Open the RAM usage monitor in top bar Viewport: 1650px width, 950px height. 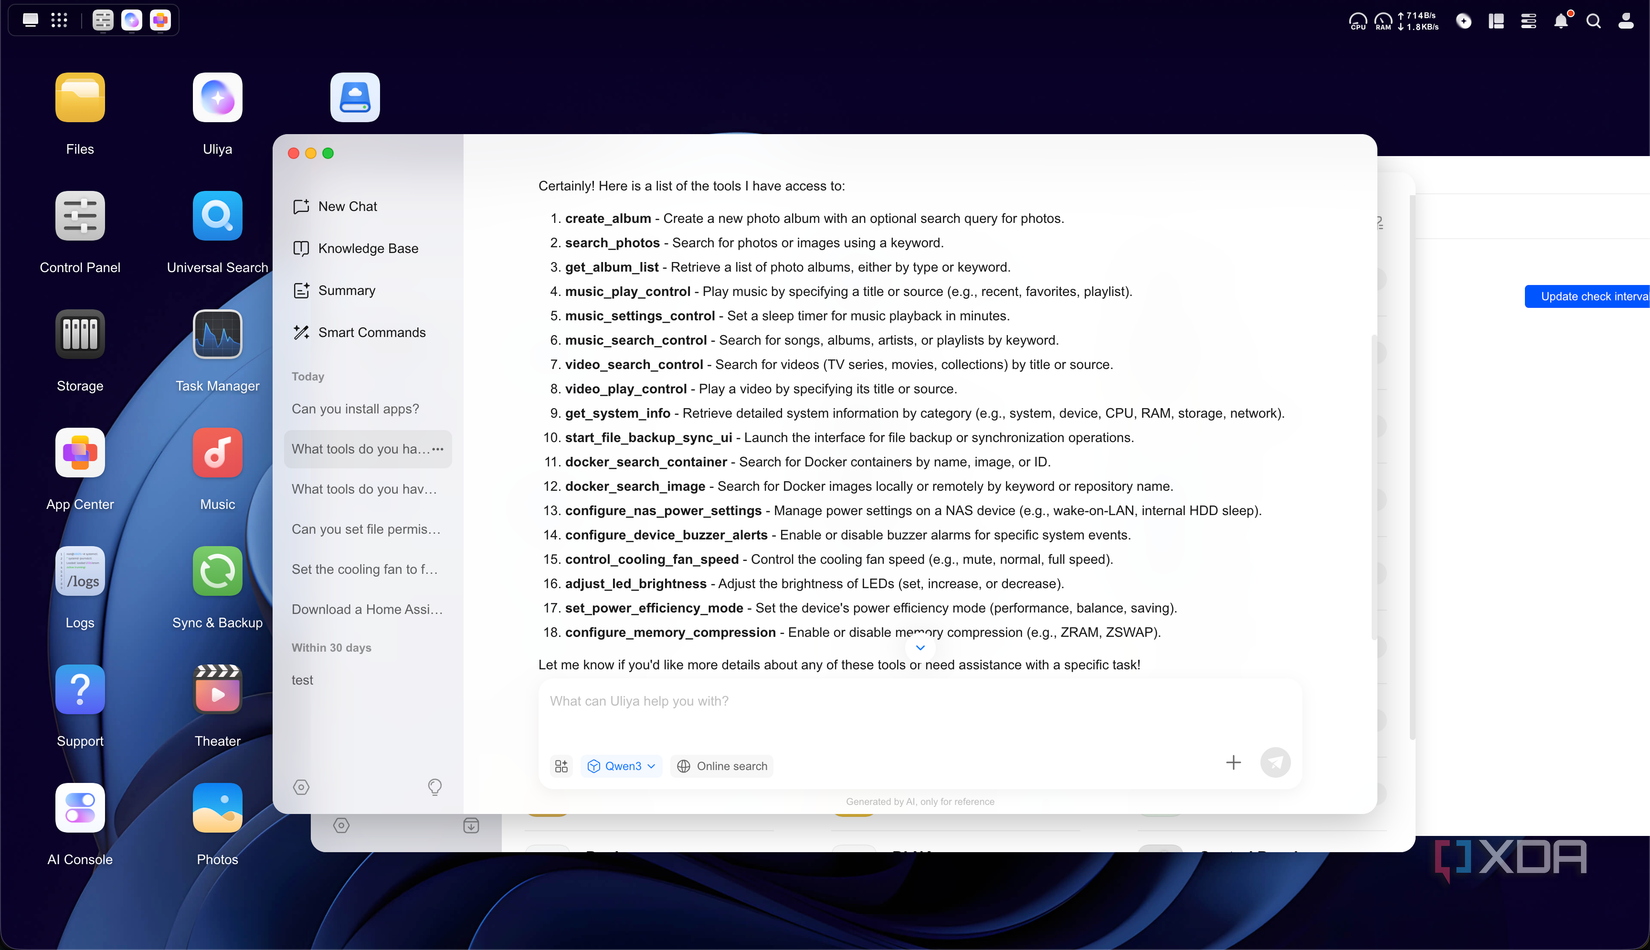coord(1383,21)
